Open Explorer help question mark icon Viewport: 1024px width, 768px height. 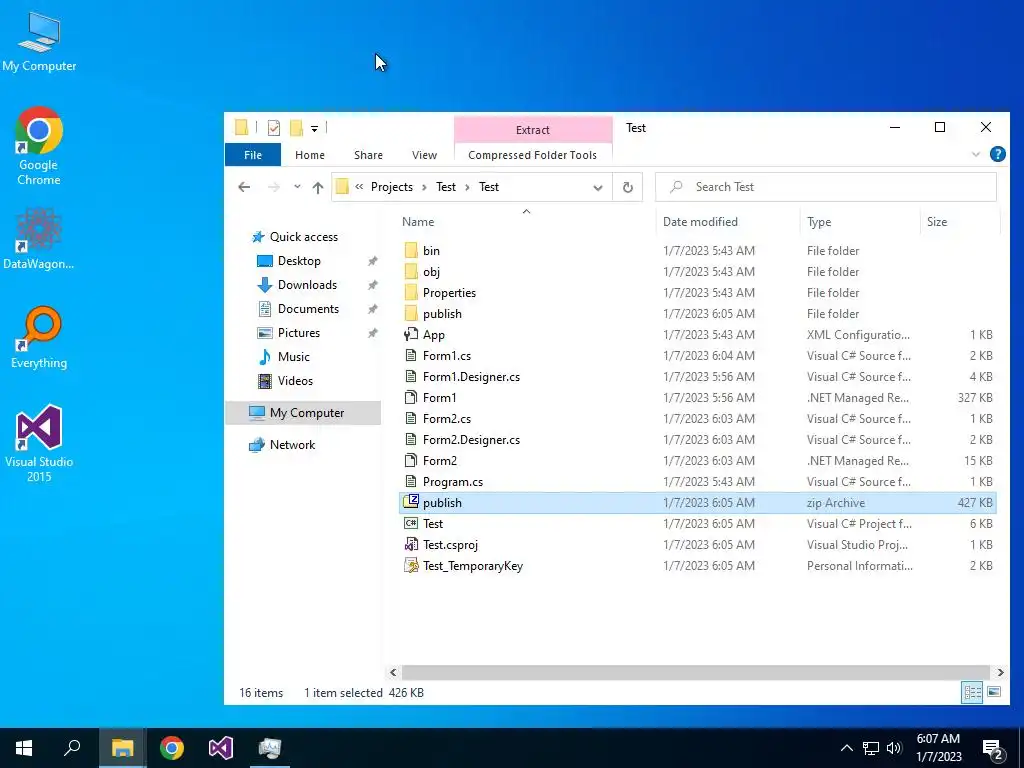997,154
